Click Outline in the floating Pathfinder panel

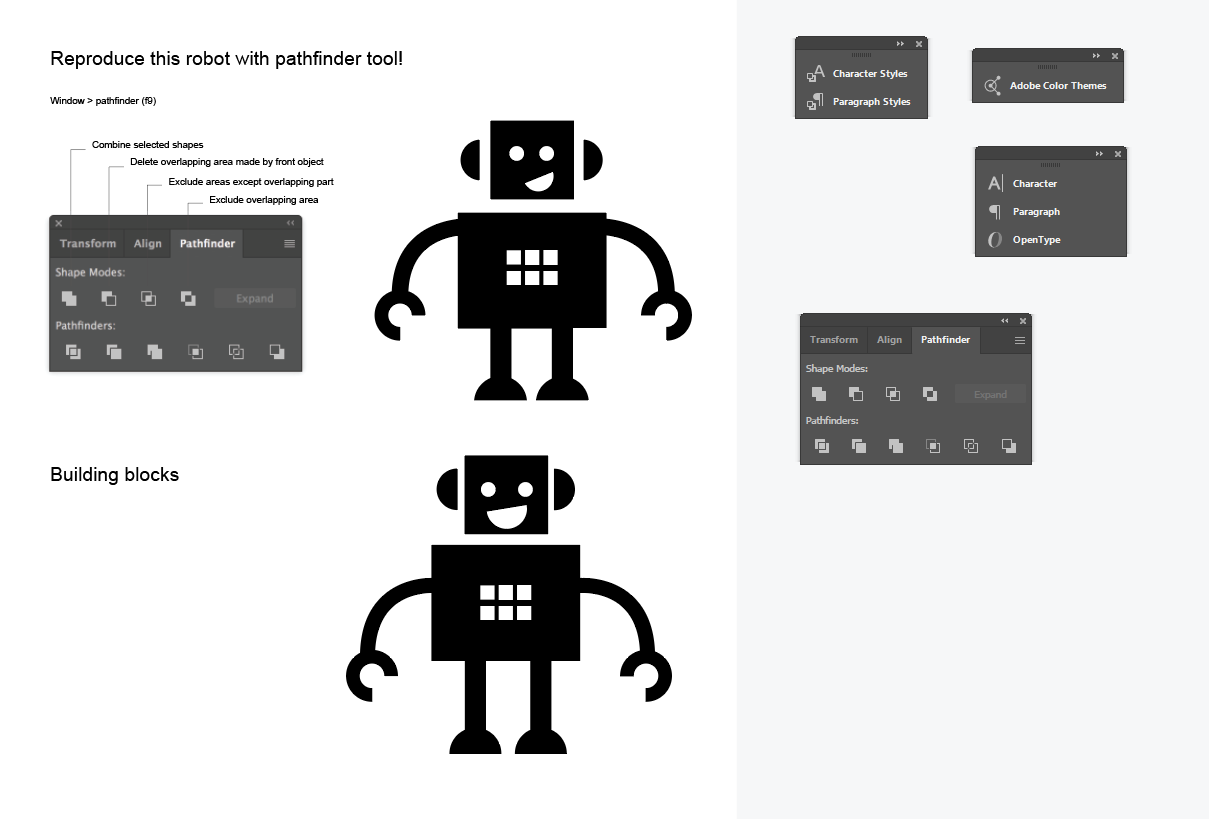[x=971, y=446]
